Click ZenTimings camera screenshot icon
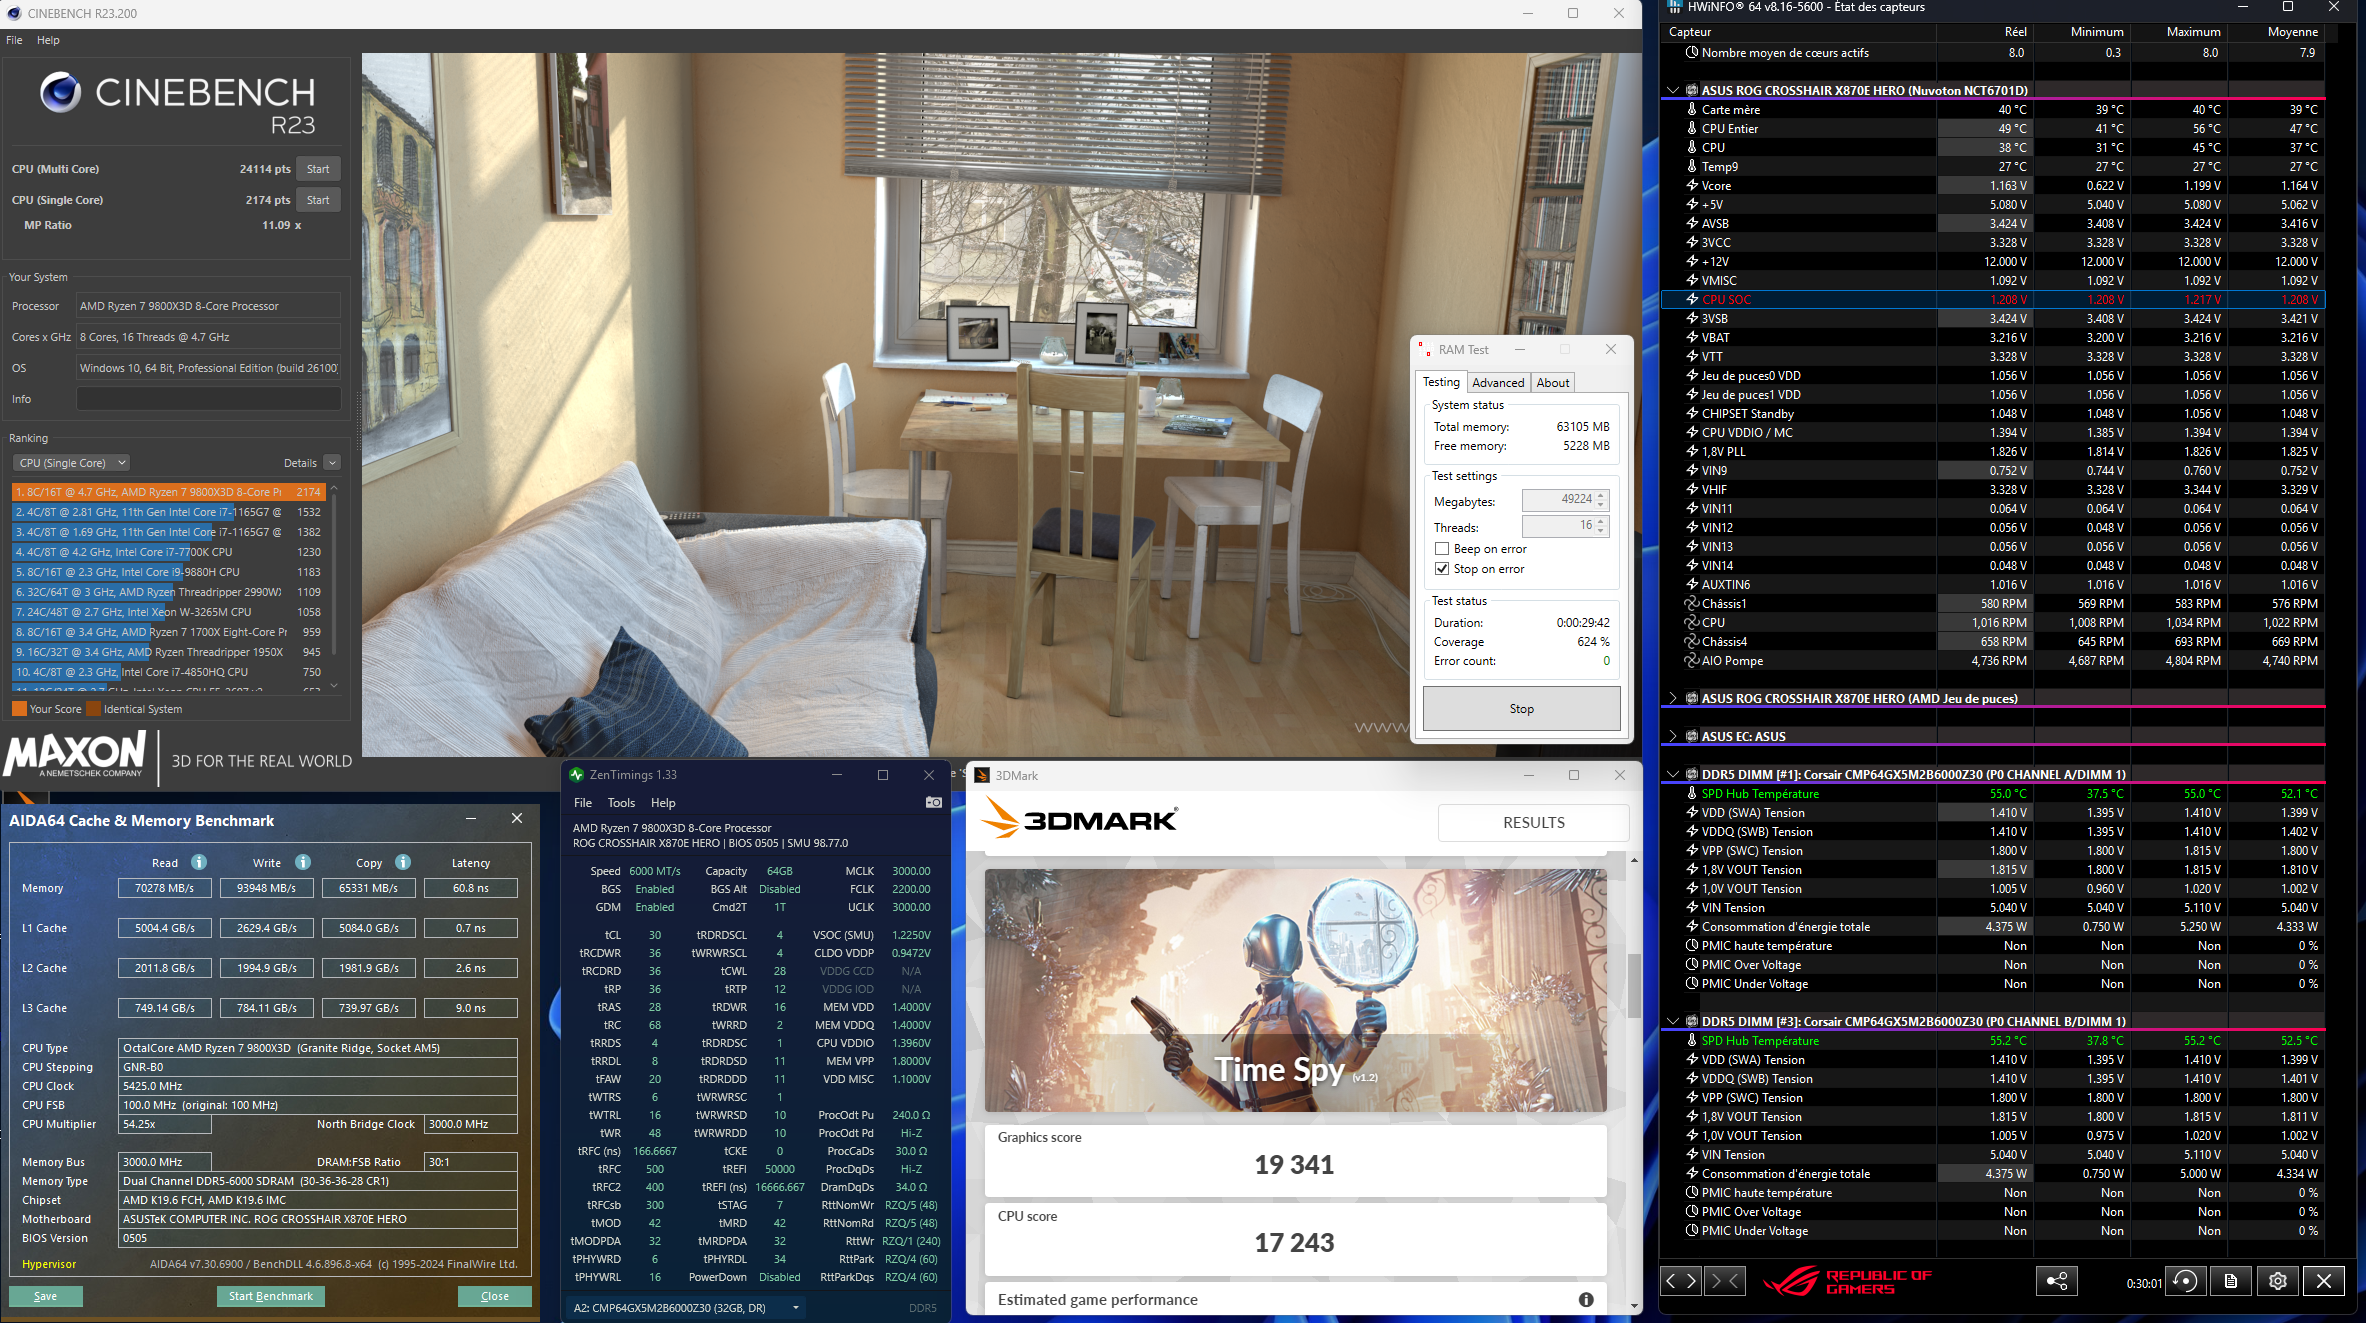 933,802
